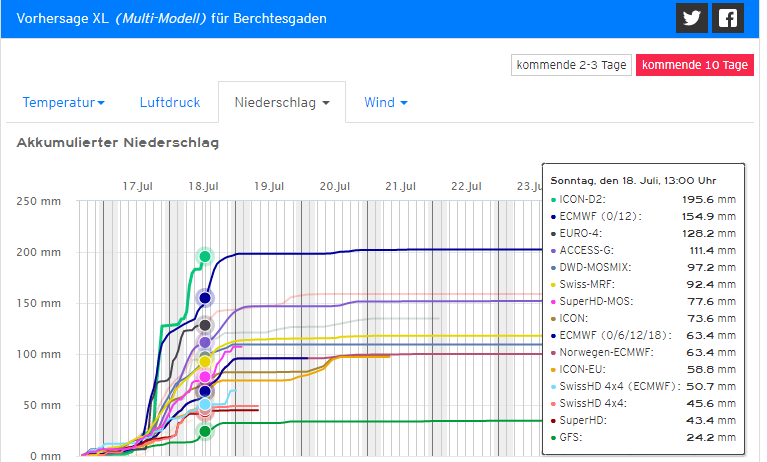Click the '18.Jul' date axis label

pyautogui.click(x=203, y=186)
